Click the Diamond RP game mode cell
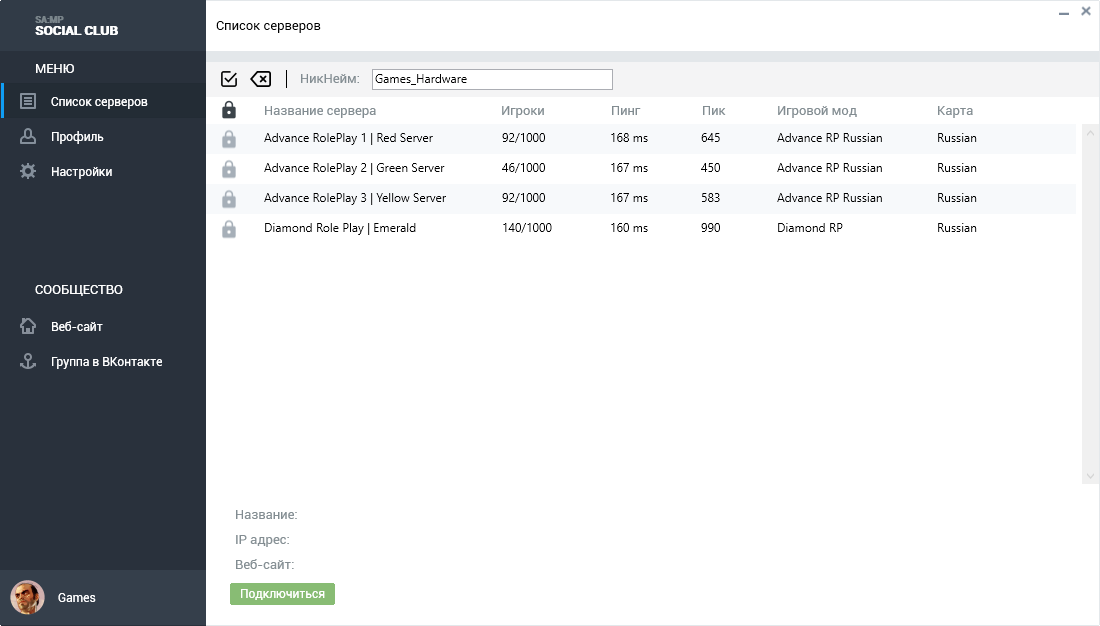 point(810,228)
